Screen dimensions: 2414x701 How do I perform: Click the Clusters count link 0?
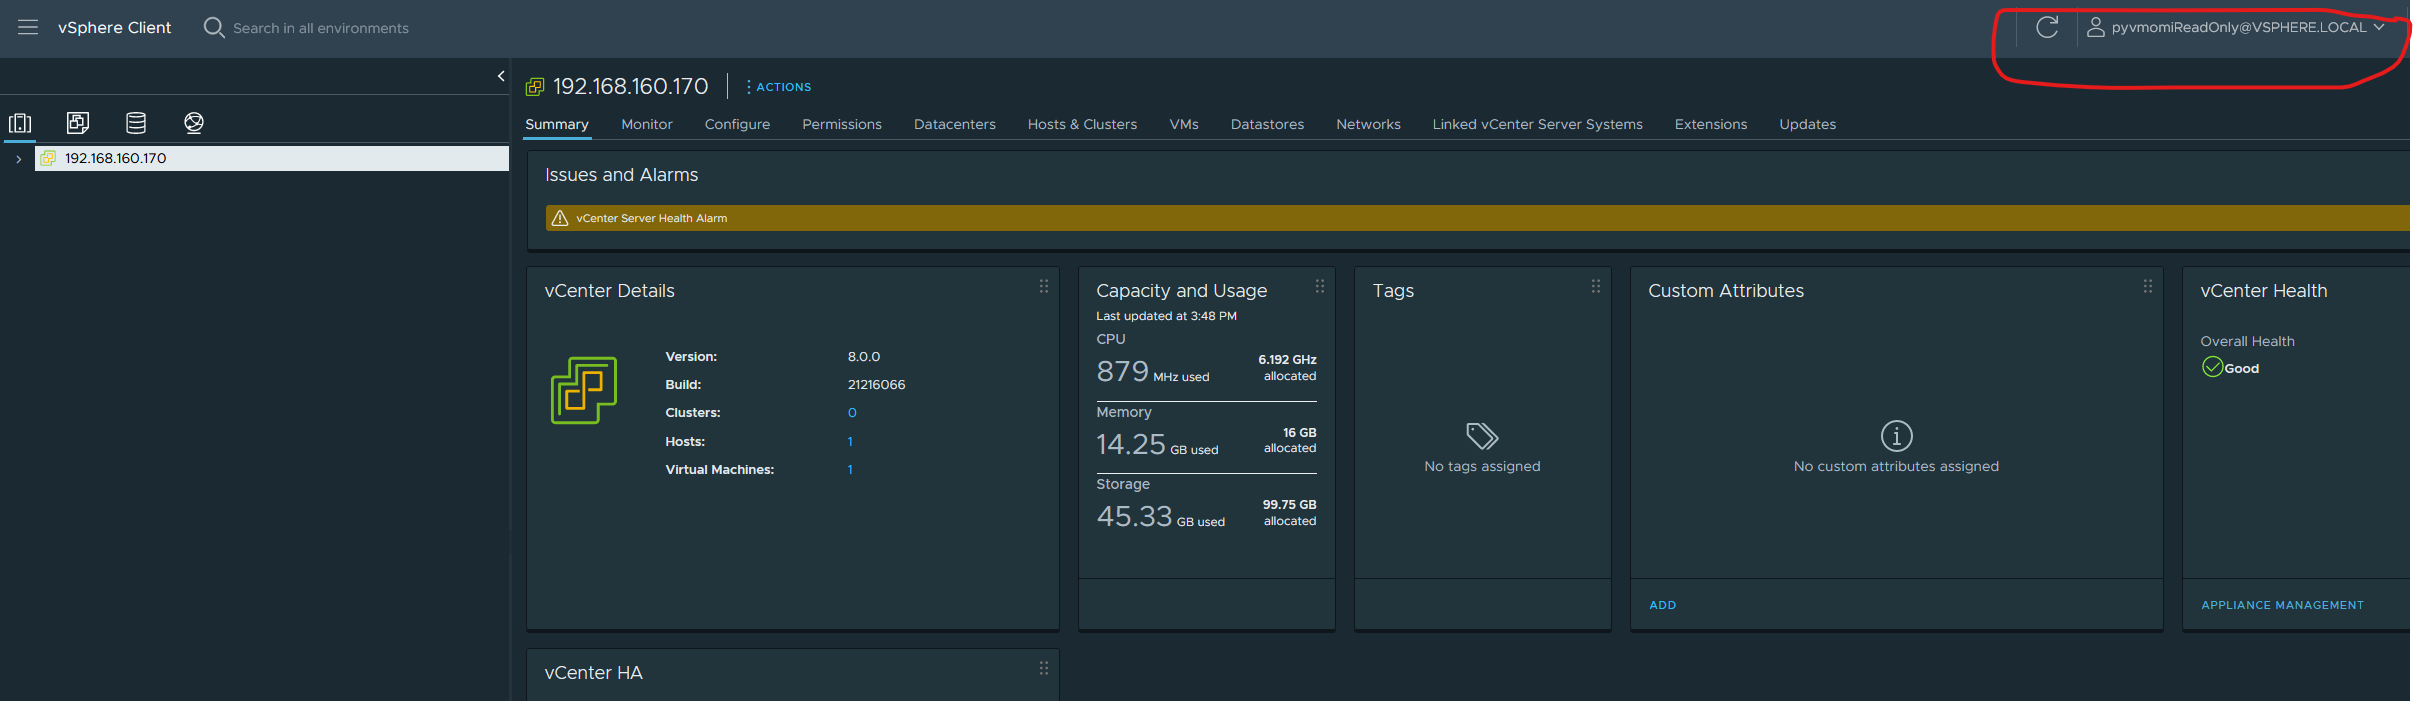coord(852,413)
